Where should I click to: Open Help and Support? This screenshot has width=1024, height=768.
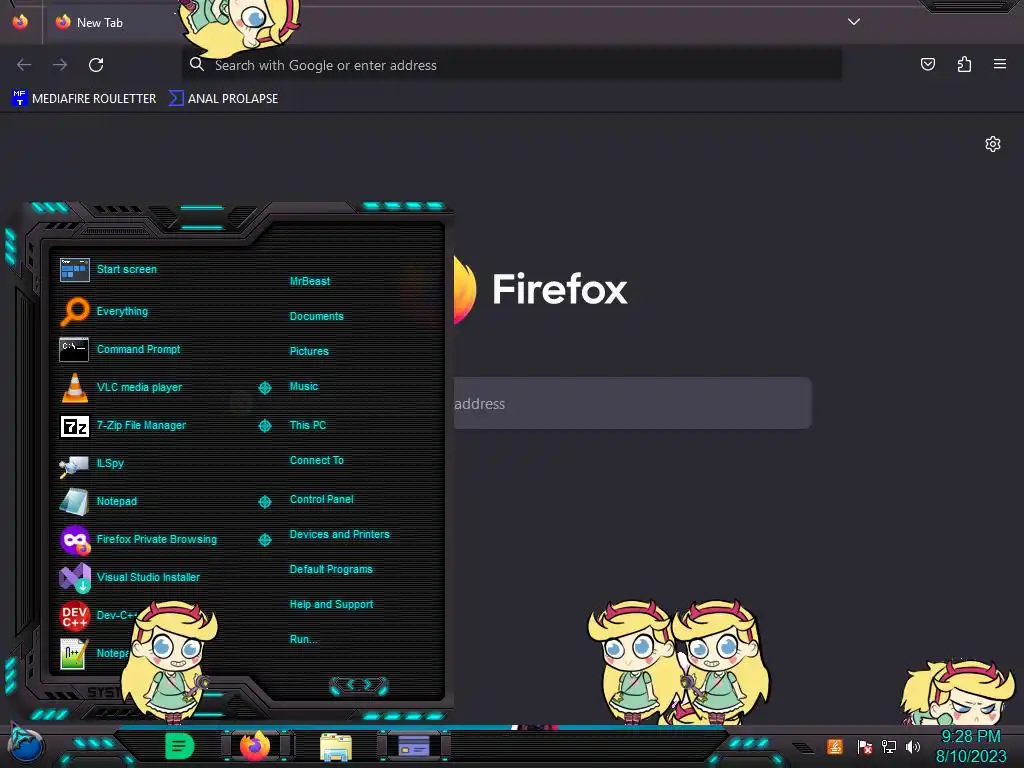tap(331, 604)
